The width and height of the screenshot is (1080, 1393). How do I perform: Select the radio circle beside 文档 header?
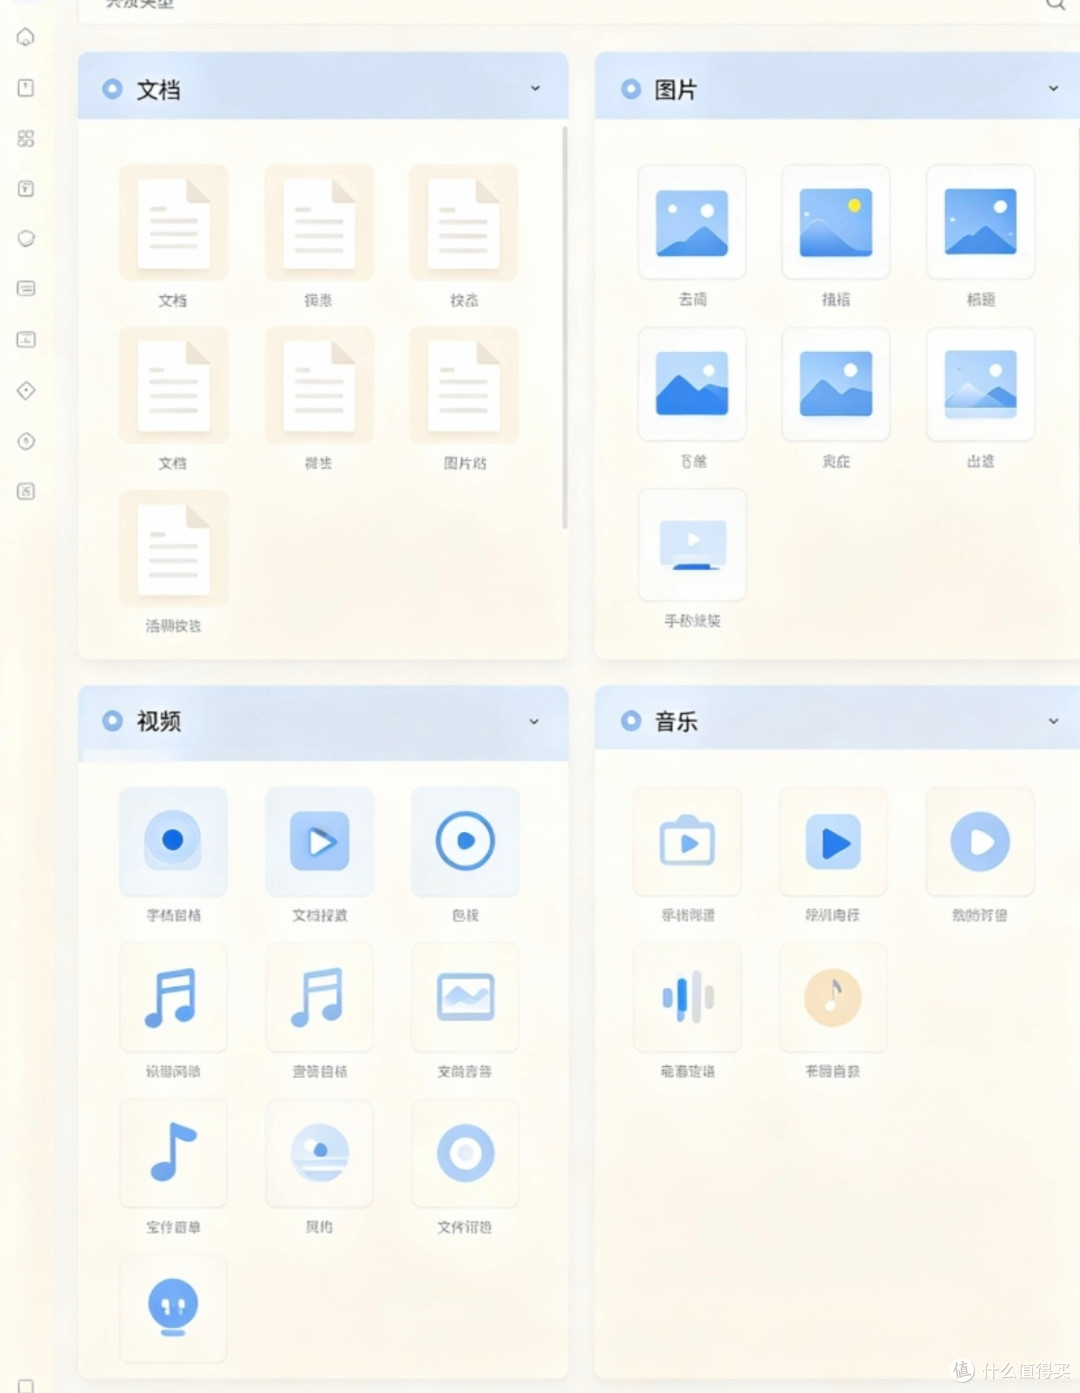(112, 88)
